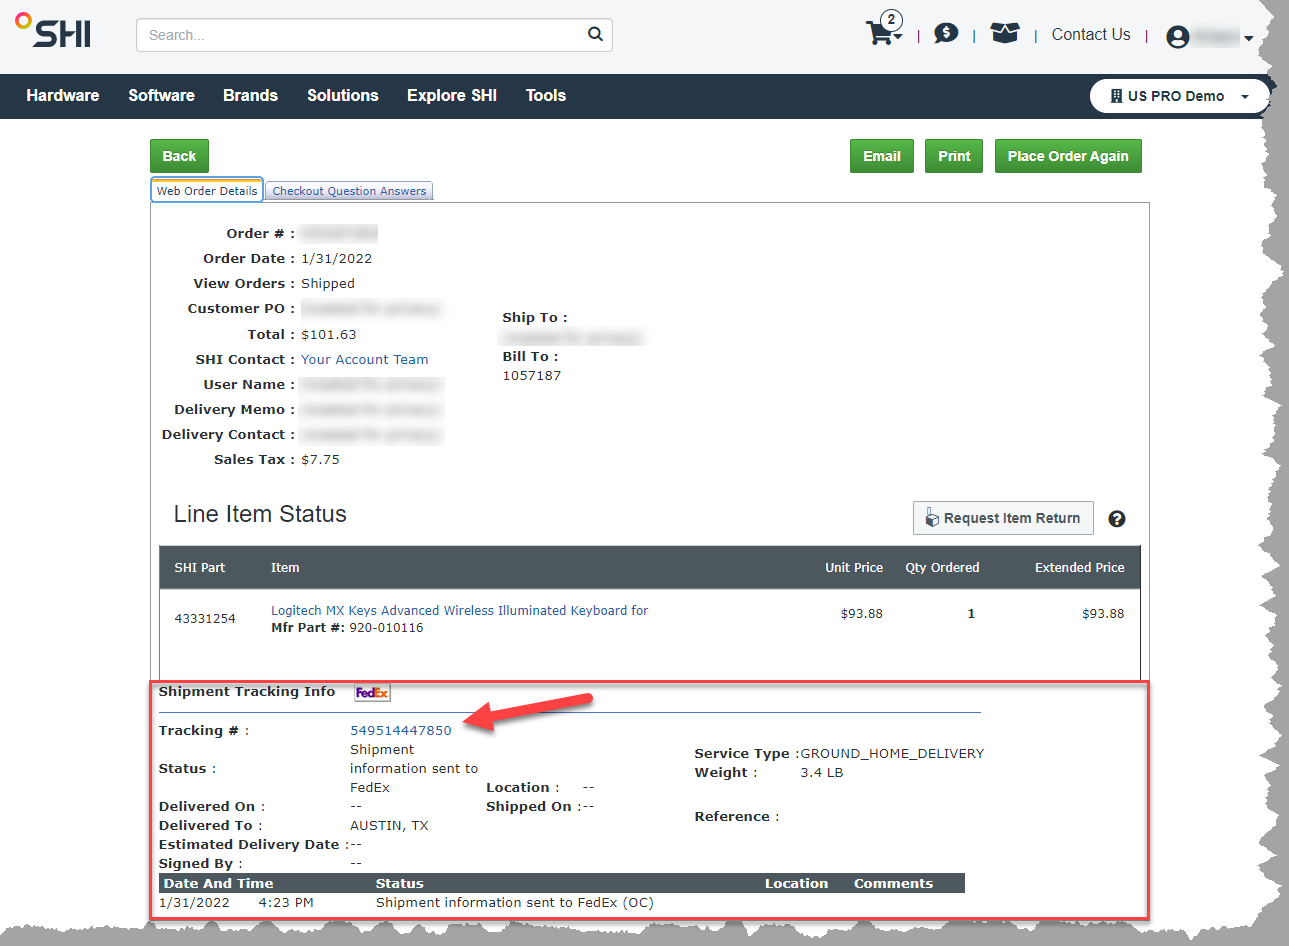Expand the cart dropdown arrow
Screen dimensions: 1289x946
[898, 38]
